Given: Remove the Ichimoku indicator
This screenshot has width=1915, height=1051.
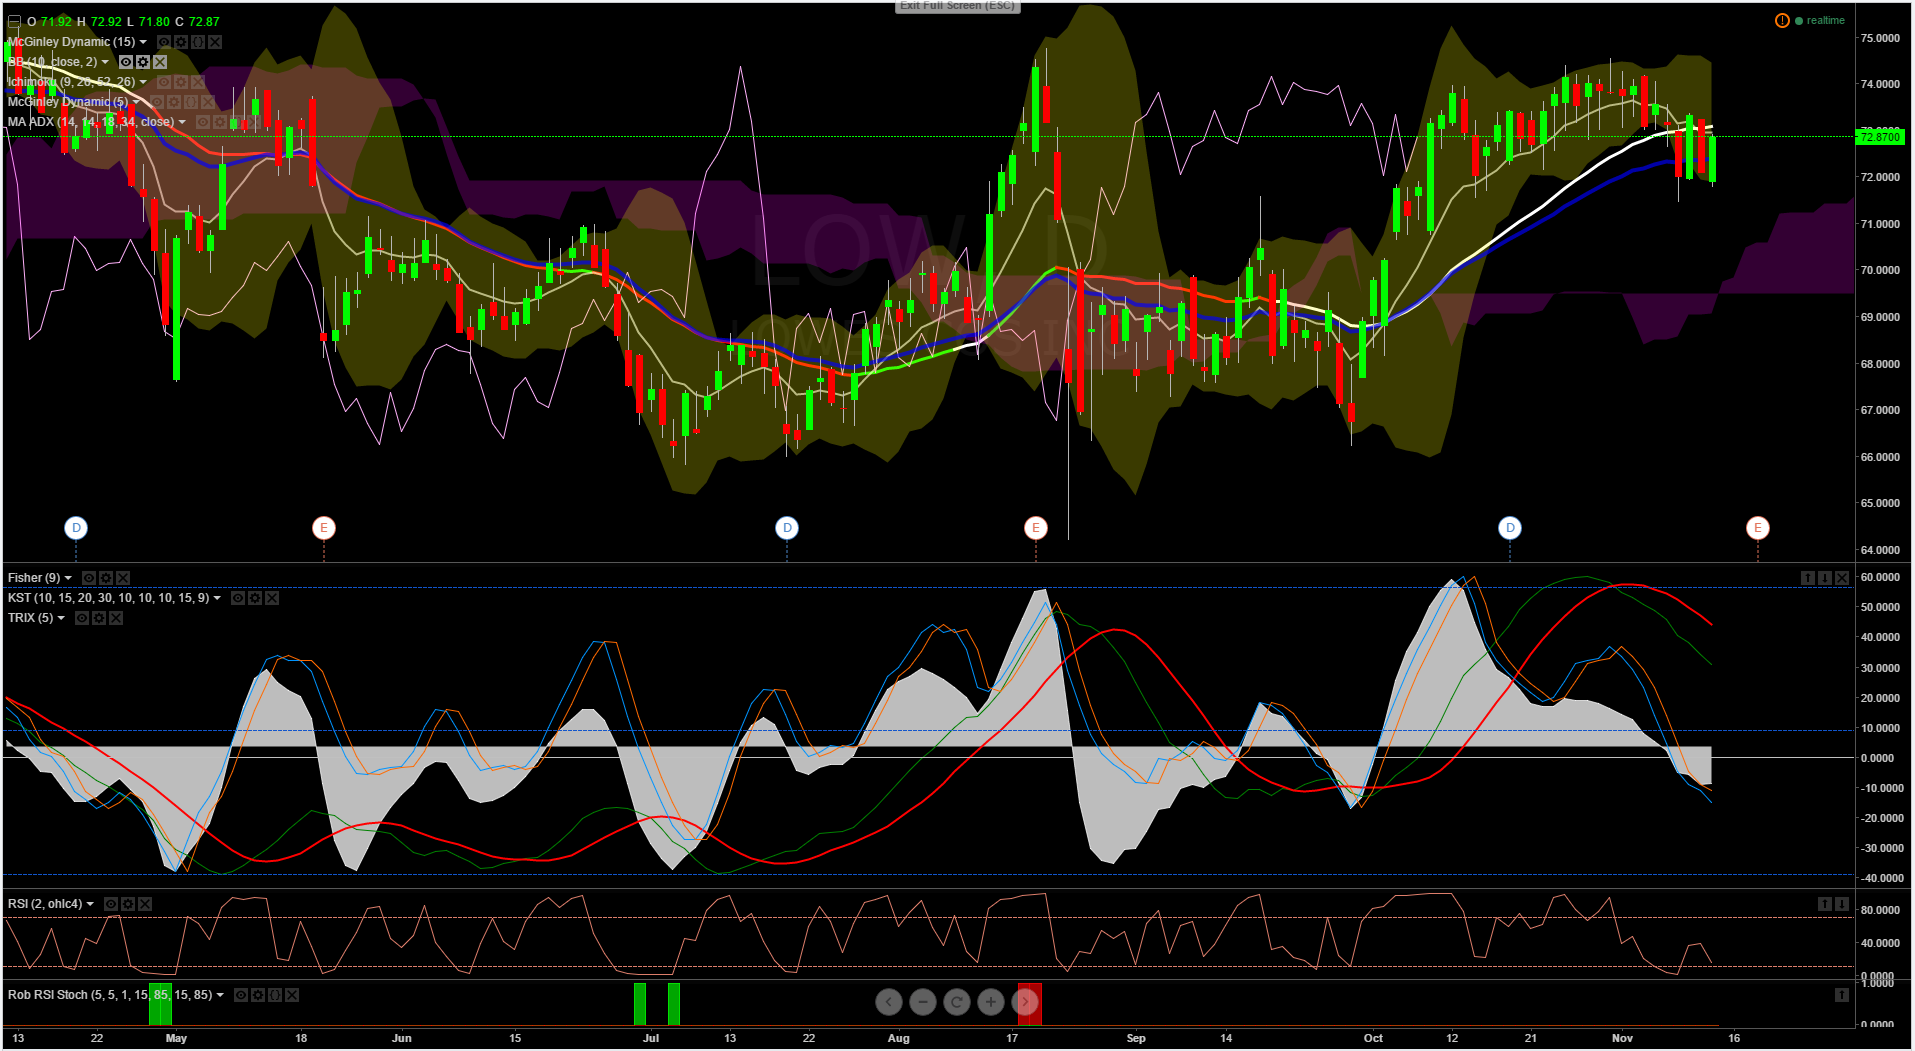Looking at the screenshot, I should [x=198, y=82].
